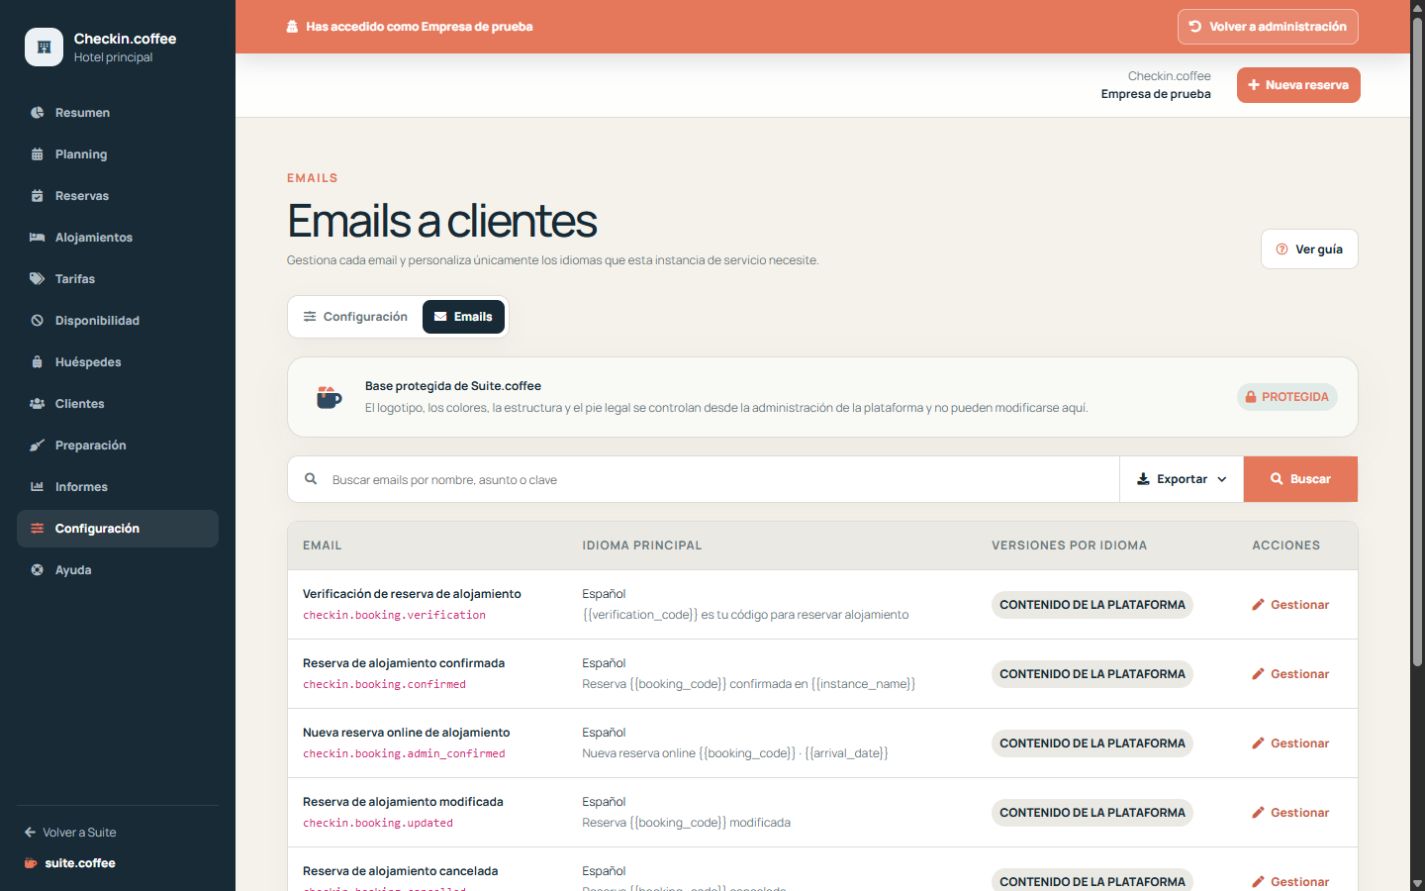The height and width of the screenshot is (891, 1425).
Task: Click Gestionar for Reserva de alojamiento cancelada
Action: (1290, 881)
